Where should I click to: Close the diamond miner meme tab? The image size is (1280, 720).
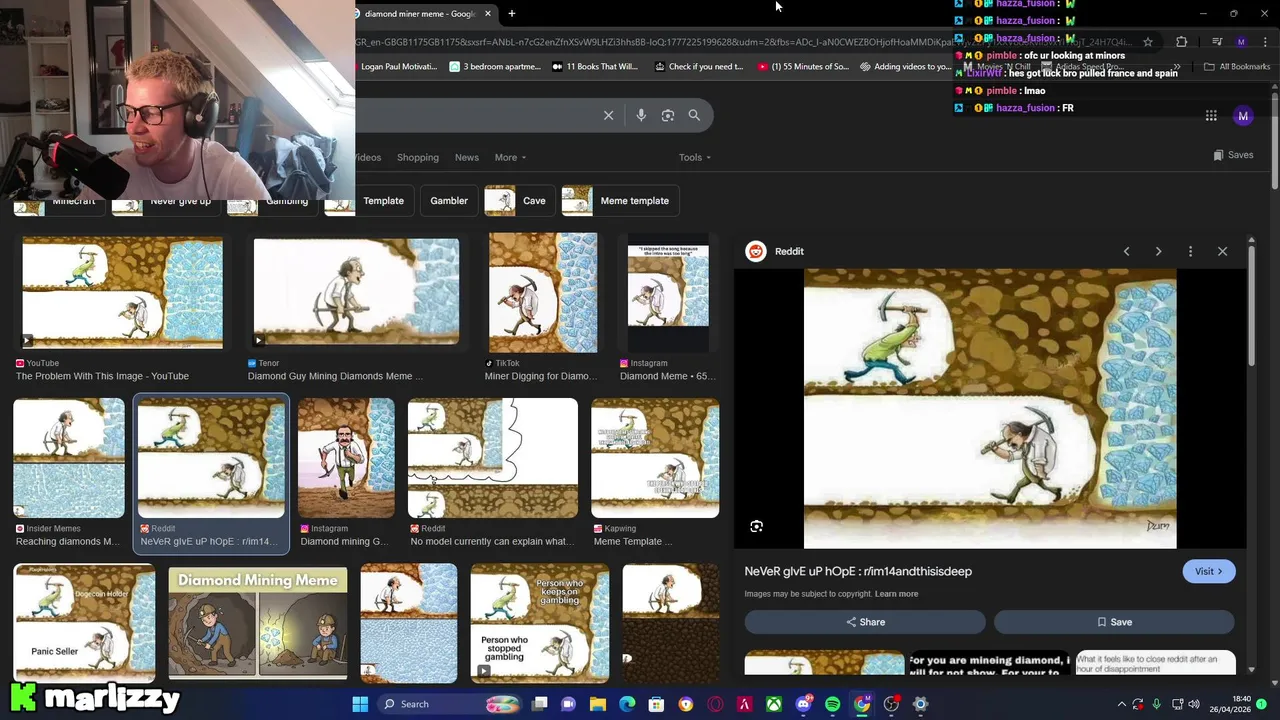488,14
